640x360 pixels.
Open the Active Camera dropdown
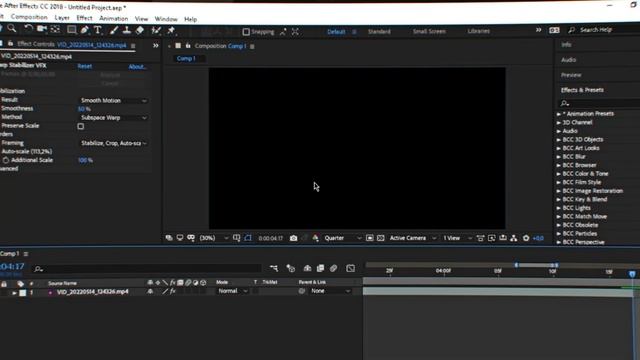(x=412, y=238)
